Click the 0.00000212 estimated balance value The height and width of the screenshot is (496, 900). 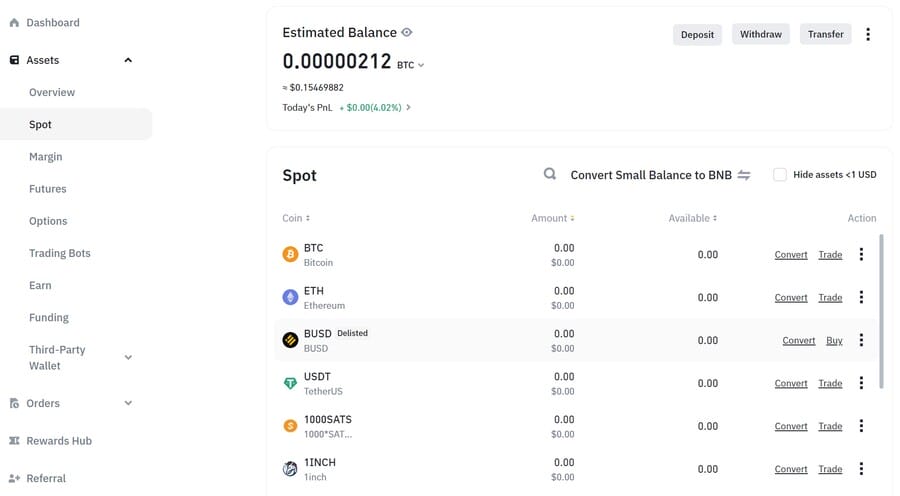click(x=336, y=61)
